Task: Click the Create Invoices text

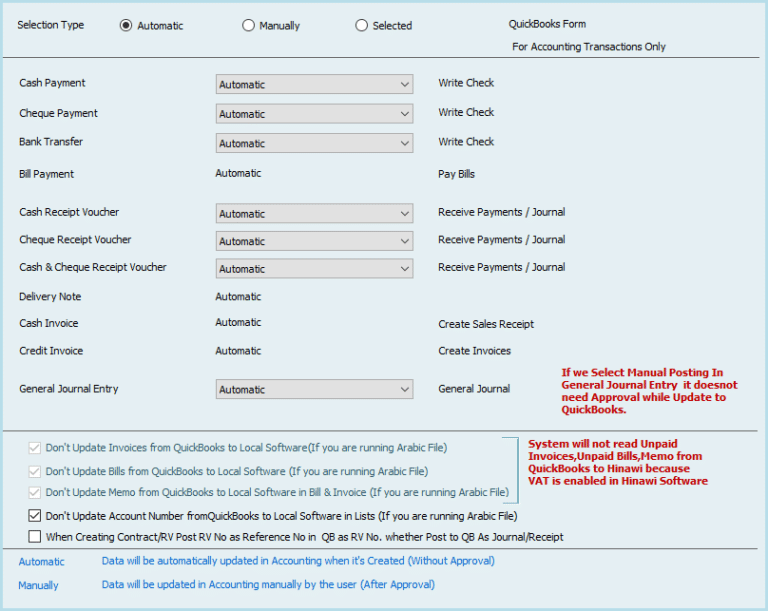Action: click(474, 351)
